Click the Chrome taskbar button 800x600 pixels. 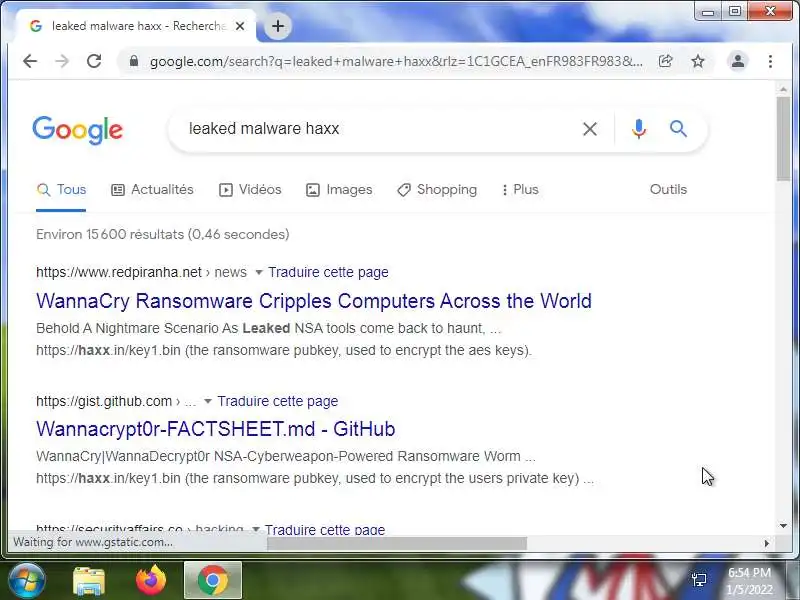click(x=213, y=581)
